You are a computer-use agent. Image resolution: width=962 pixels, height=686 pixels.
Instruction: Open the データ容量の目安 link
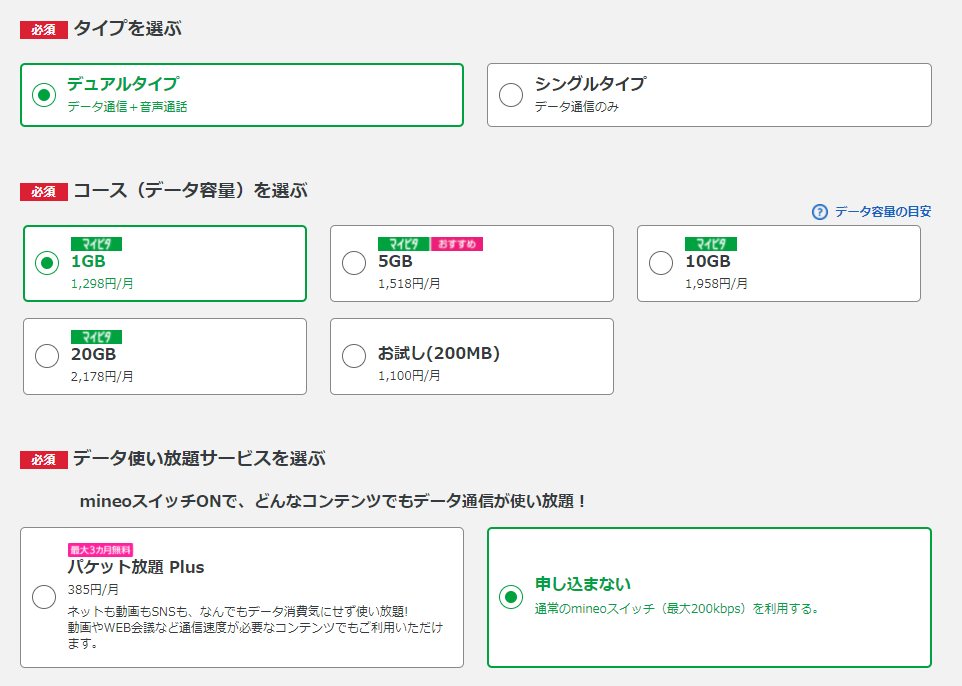883,212
